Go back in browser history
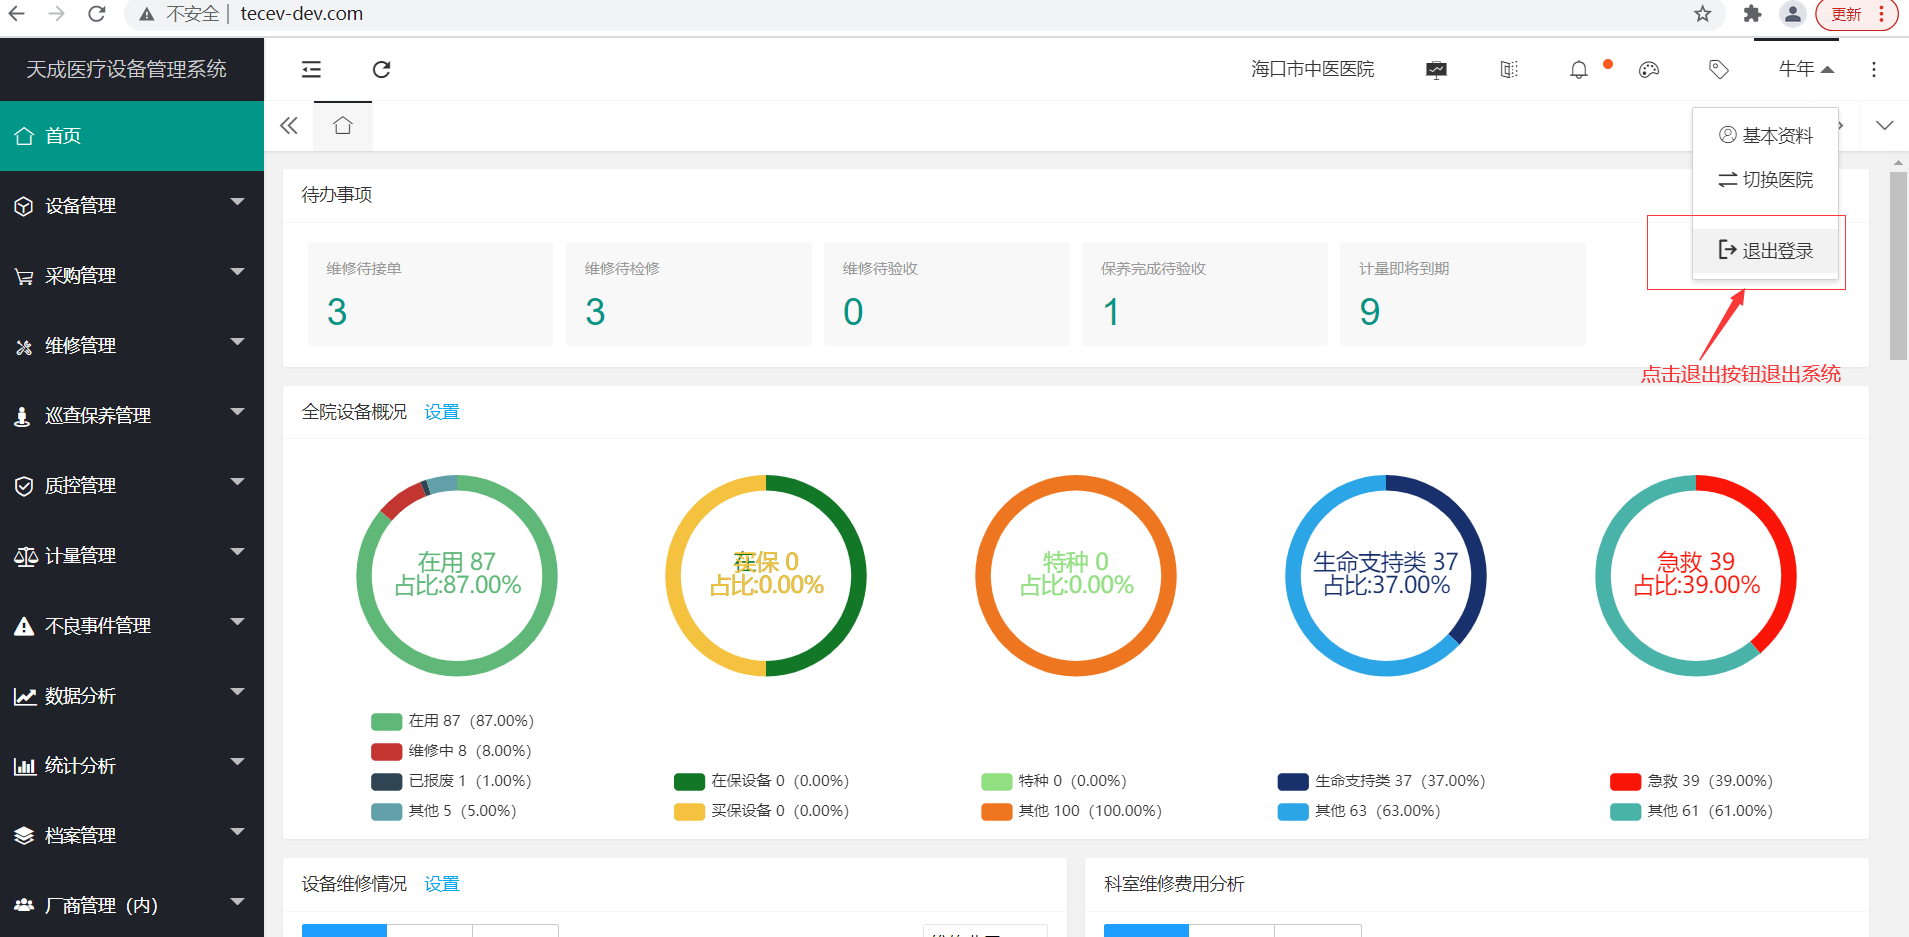The image size is (1909, 937). (x=17, y=14)
